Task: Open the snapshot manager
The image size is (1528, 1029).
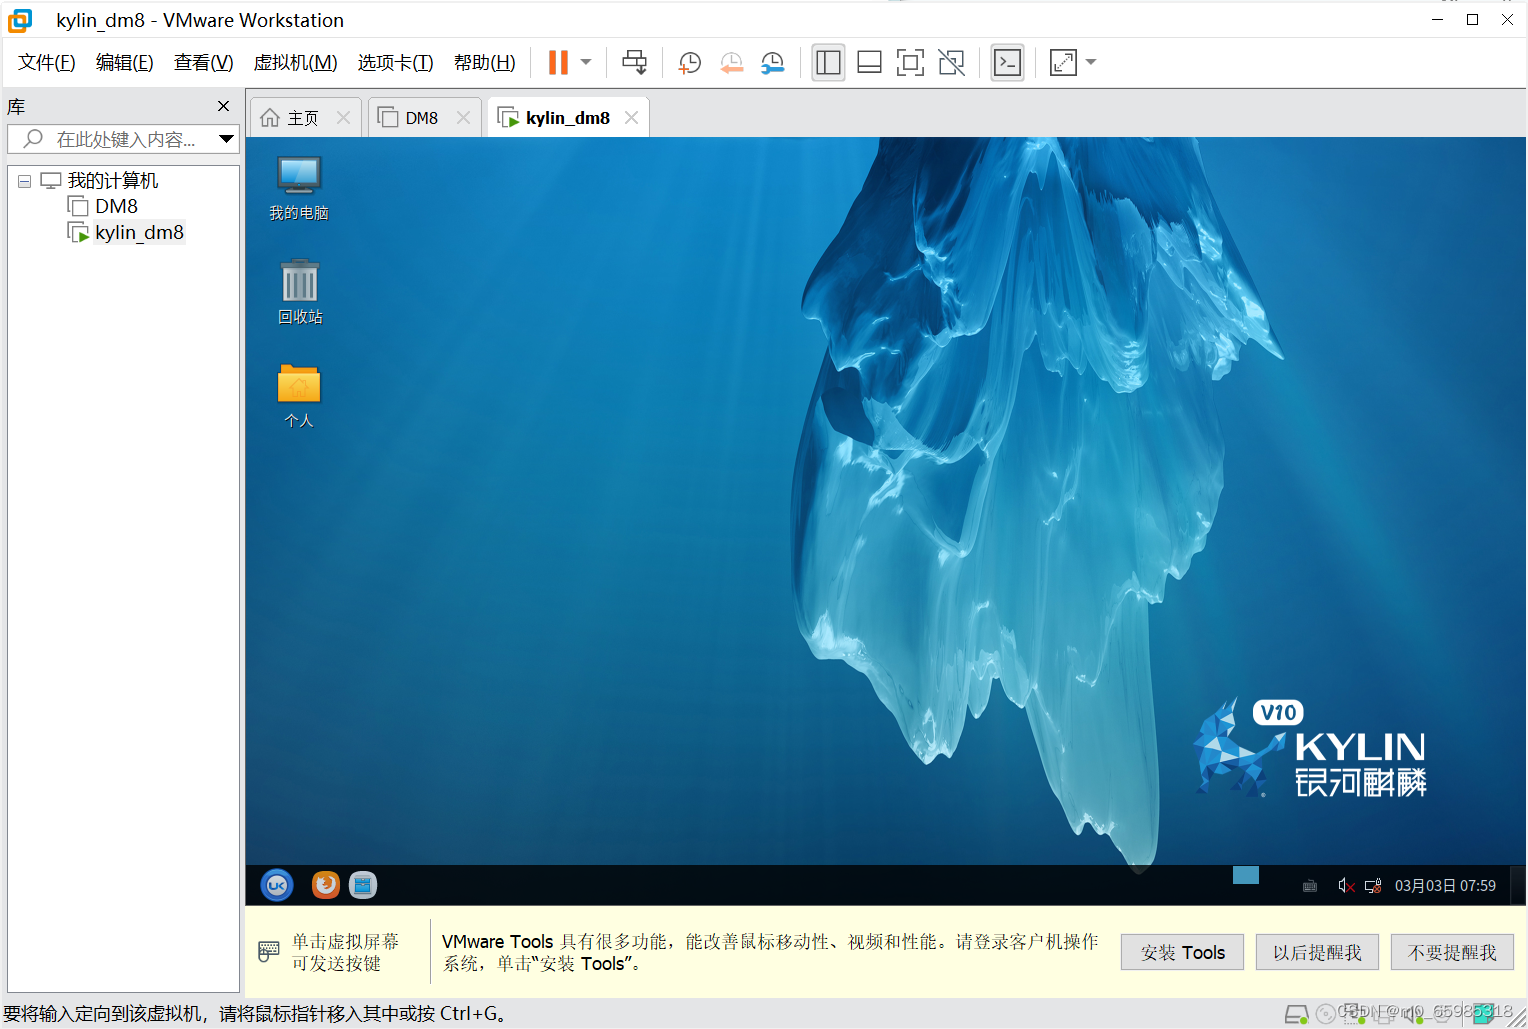Action: [x=773, y=62]
